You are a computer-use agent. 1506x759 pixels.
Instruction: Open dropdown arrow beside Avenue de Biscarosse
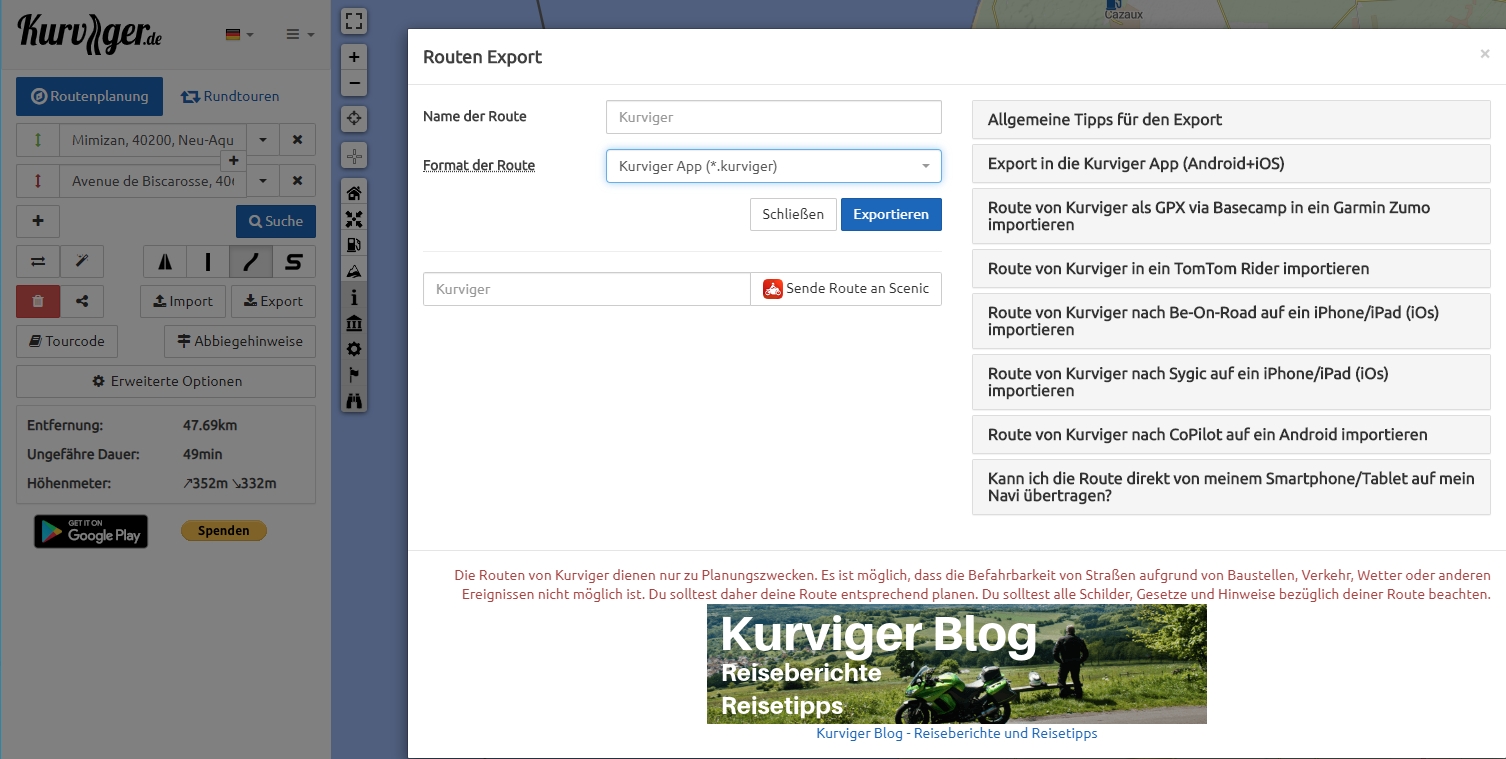click(x=263, y=181)
